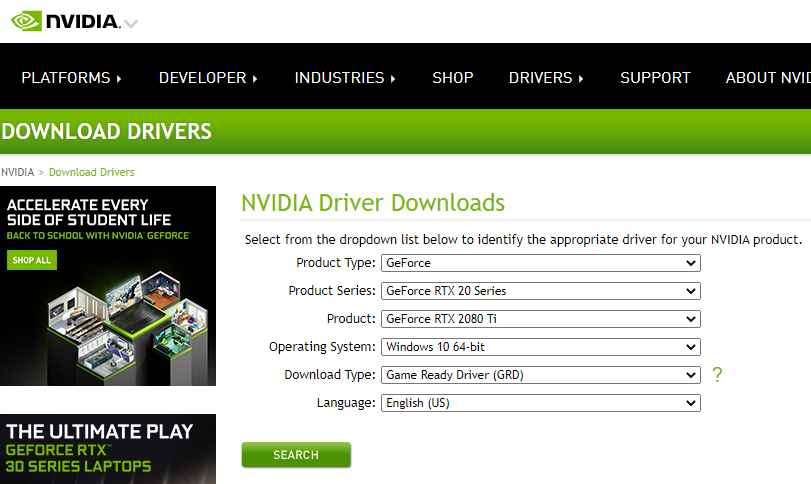Click the 'Select from the dropdown list' instruction text

(x=523, y=239)
